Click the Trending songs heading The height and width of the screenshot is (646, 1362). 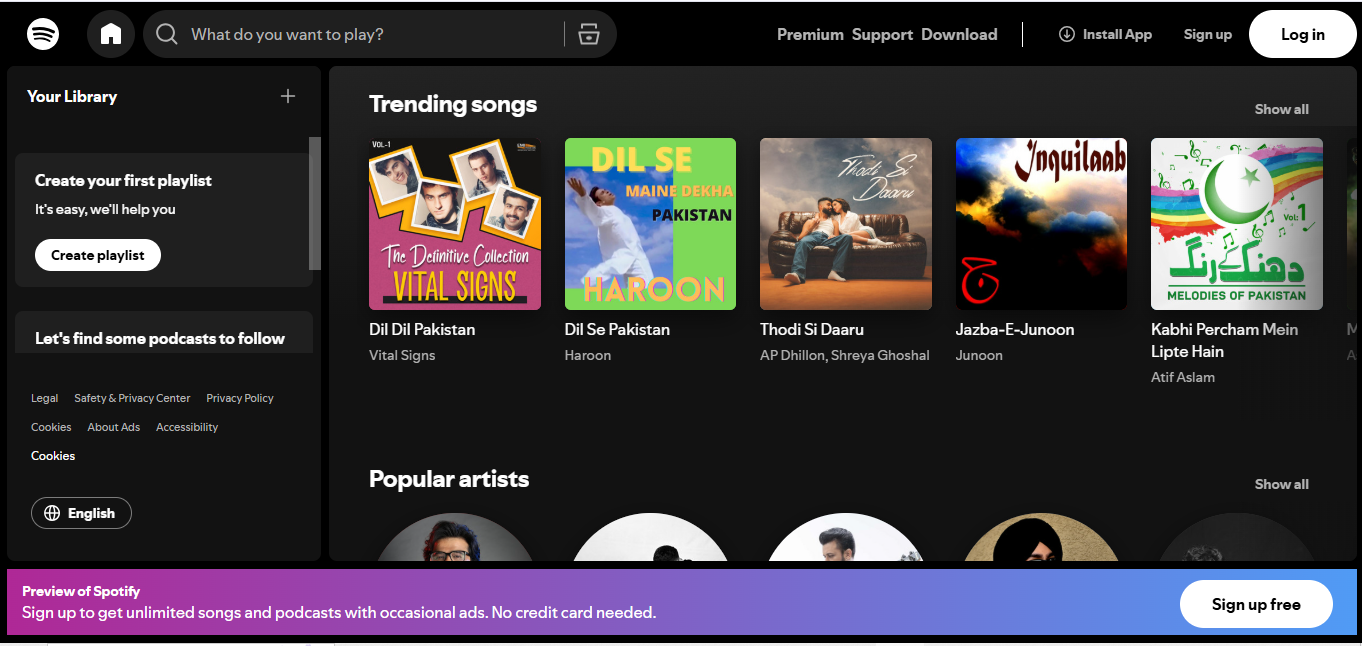pos(453,104)
